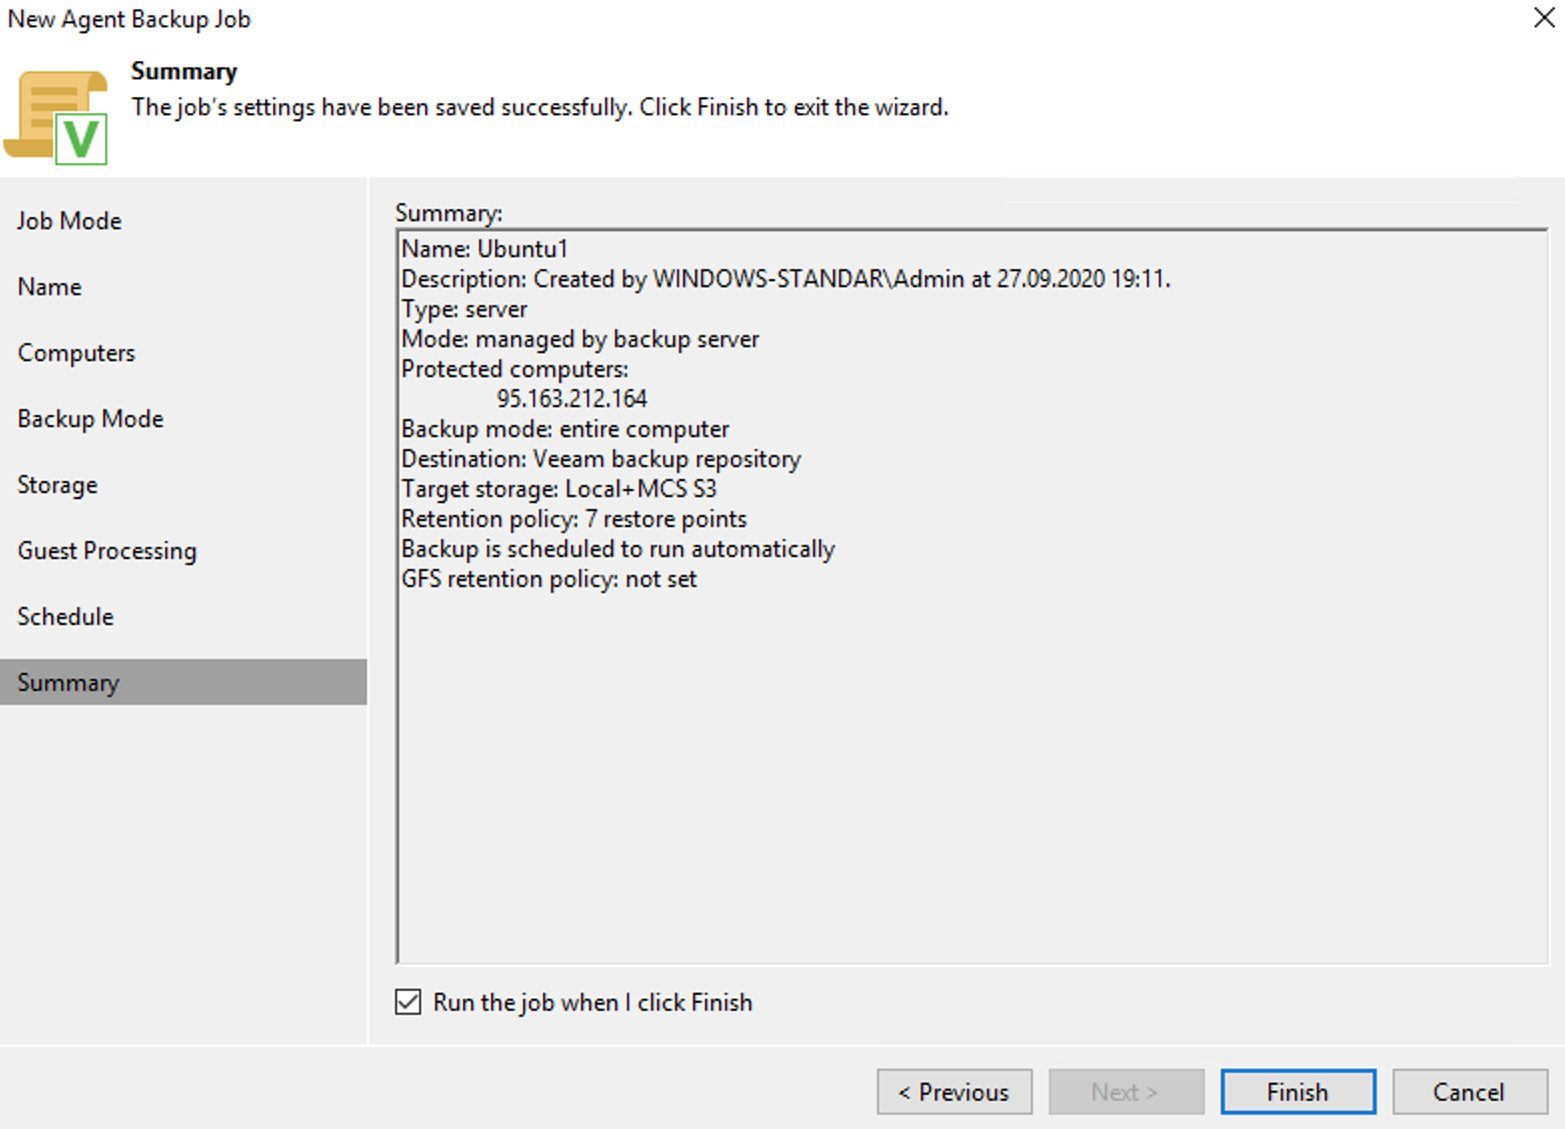Image resolution: width=1565 pixels, height=1129 pixels.
Task: Click 'Retention policy: 7 restore points'
Action: click(x=574, y=519)
